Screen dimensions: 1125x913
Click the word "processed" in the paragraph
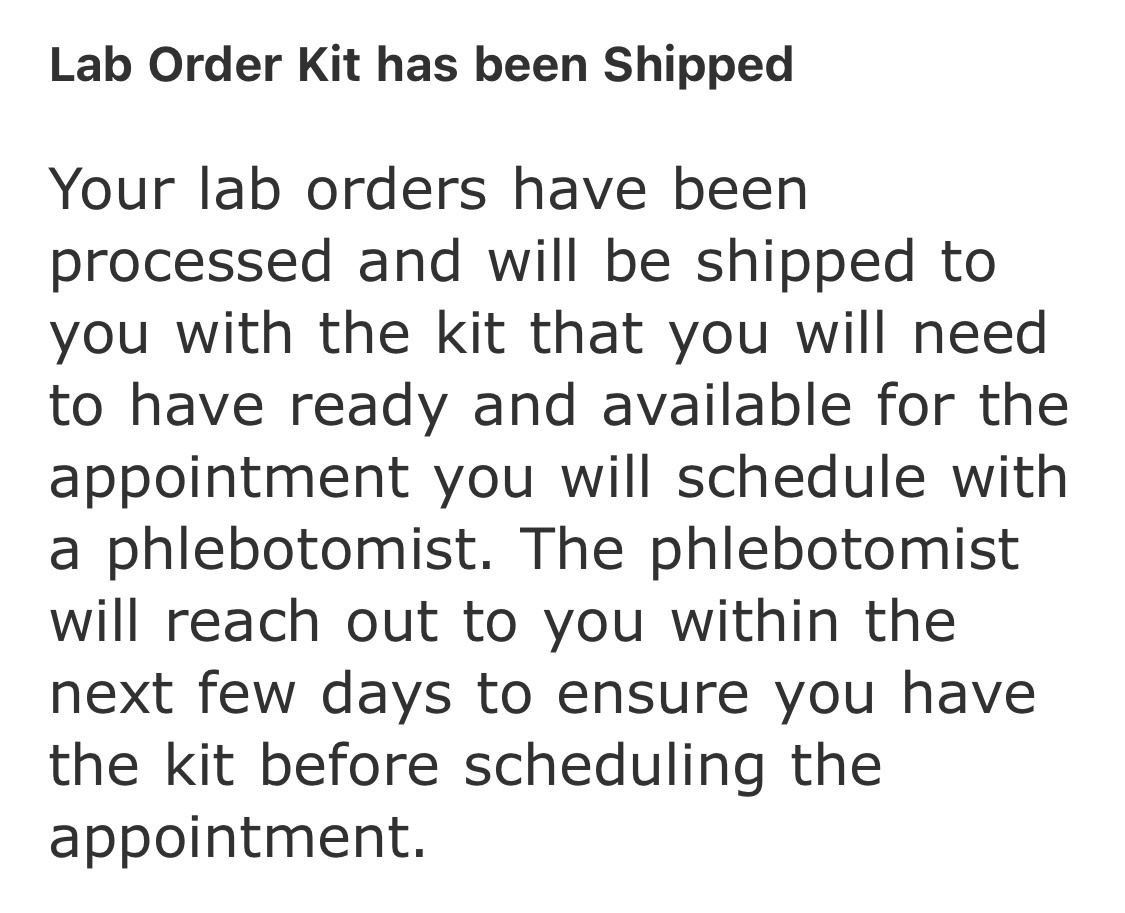pos(190,262)
